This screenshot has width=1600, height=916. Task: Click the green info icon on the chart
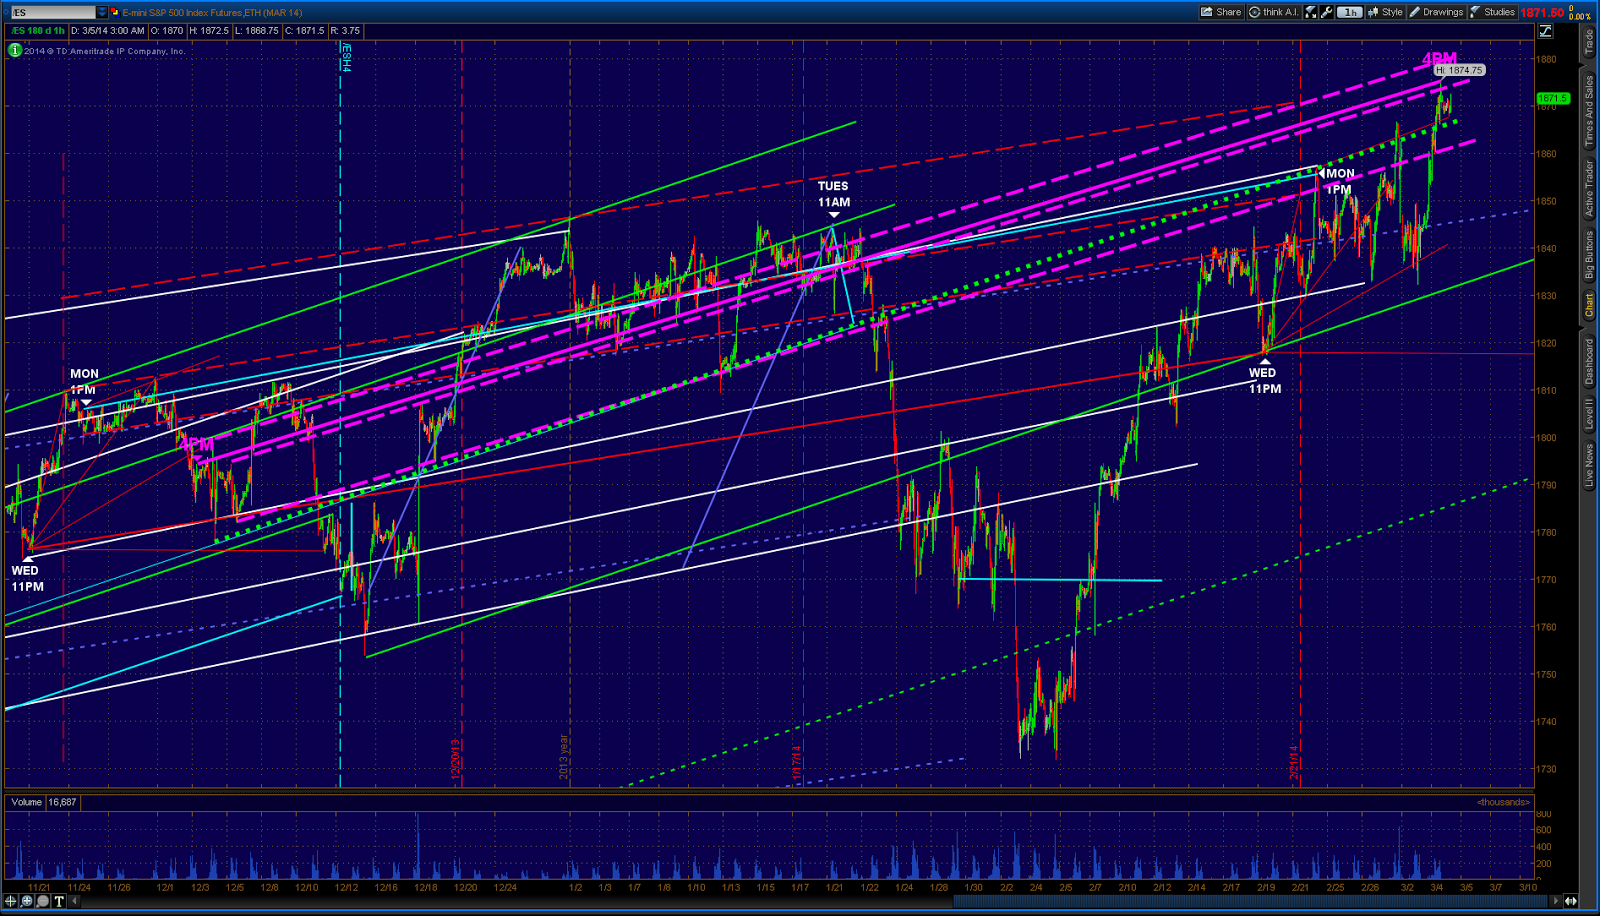click(x=15, y=50)
